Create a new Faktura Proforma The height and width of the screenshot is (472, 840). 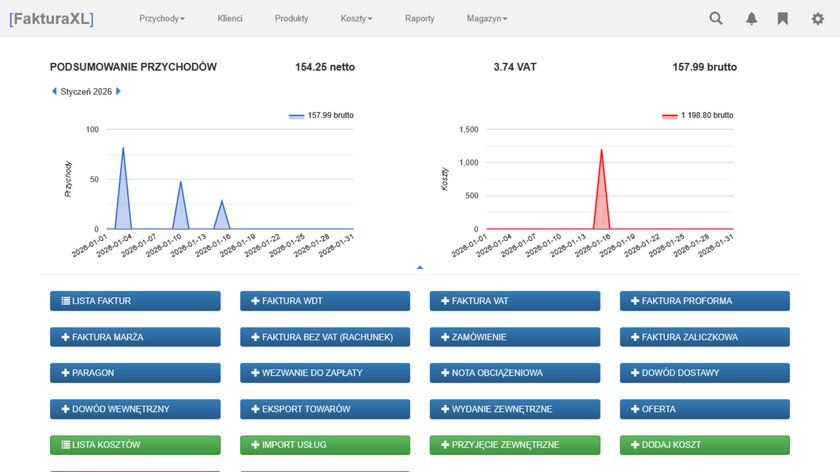705,301
